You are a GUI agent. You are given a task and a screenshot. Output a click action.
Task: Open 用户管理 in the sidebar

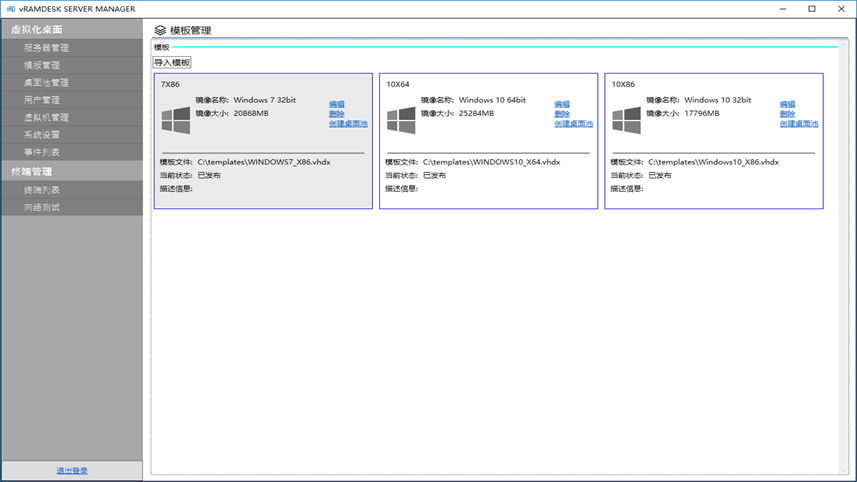pos(72,100)
